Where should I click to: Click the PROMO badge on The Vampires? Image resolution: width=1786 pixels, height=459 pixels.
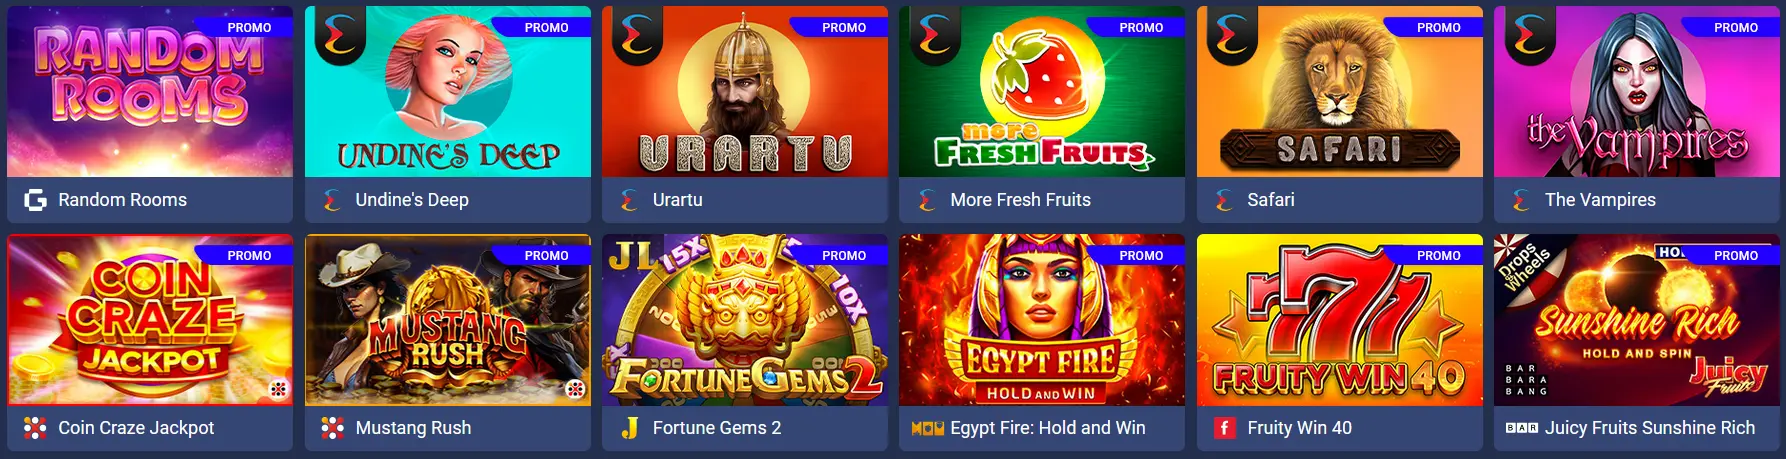[1736, 27]
